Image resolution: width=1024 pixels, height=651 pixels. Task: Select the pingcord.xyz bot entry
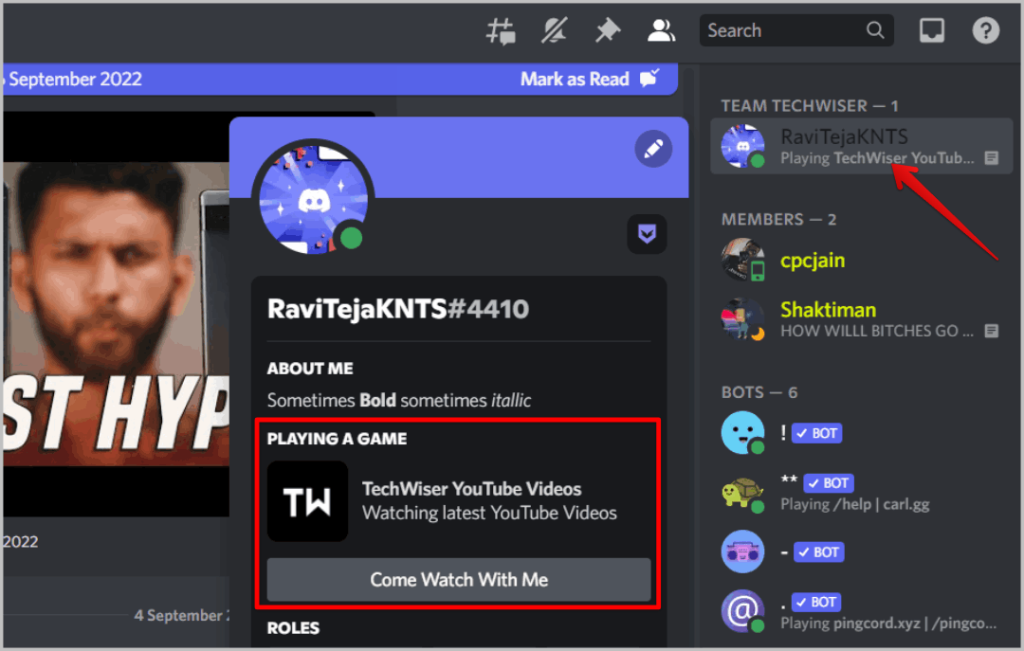click(861, 612)
